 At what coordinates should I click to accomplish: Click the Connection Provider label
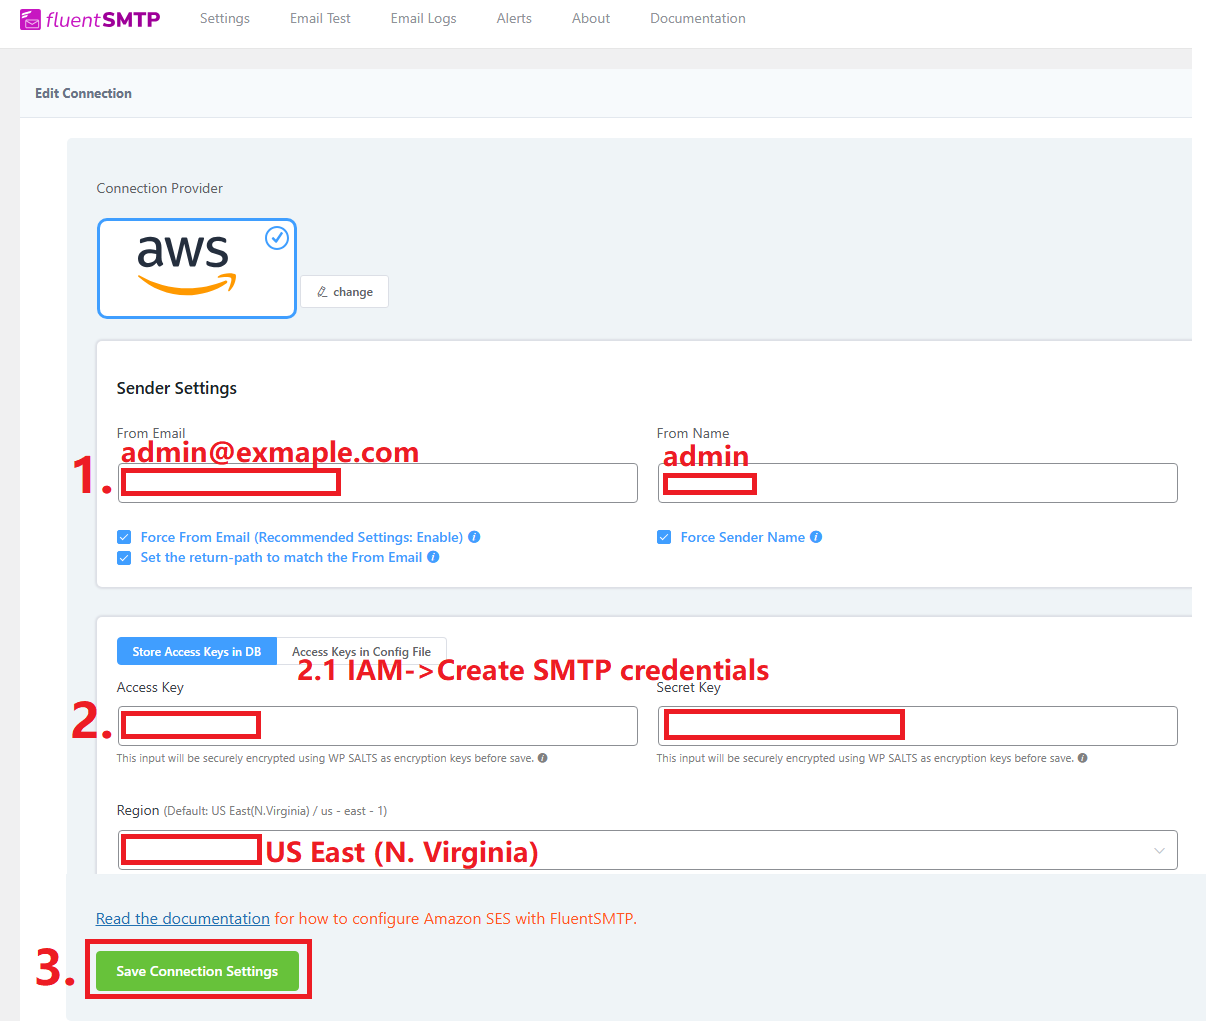(160, 188)
